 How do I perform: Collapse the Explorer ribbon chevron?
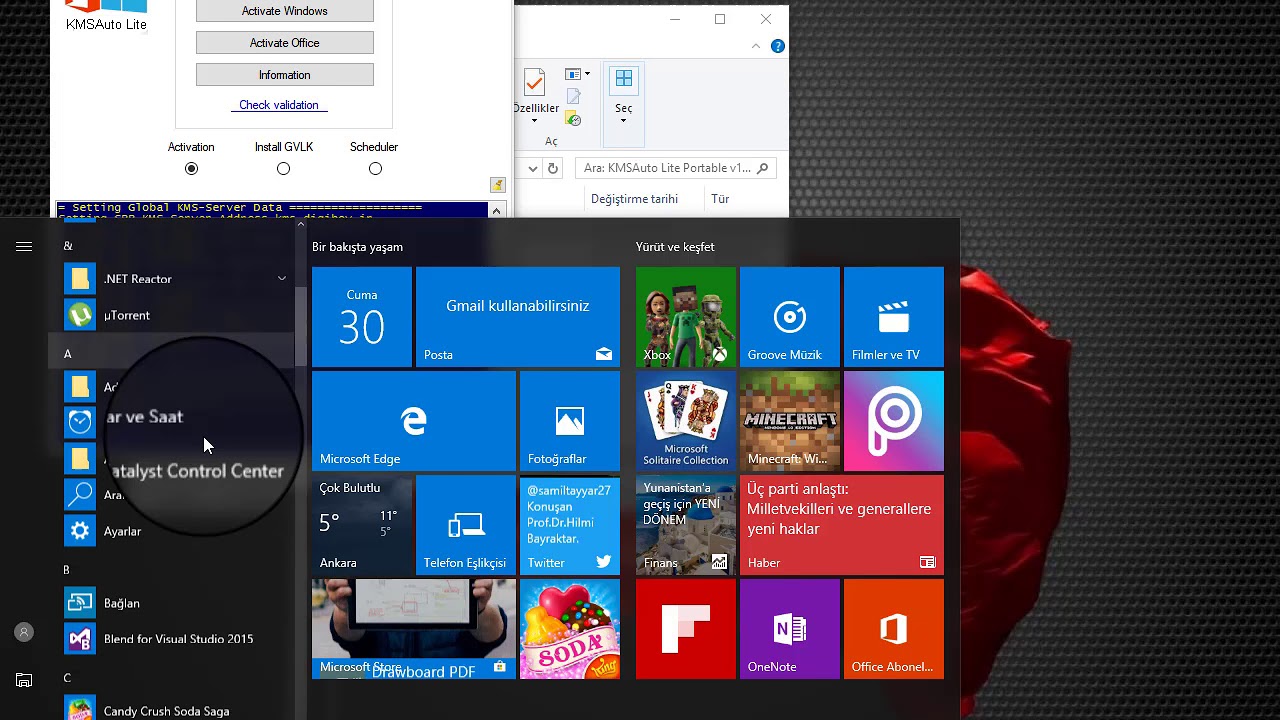[x=757, y=46]
